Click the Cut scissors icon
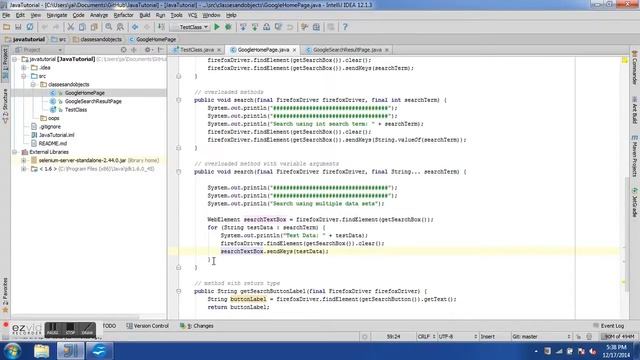640x360 pixels. click(x=71, y=27)
